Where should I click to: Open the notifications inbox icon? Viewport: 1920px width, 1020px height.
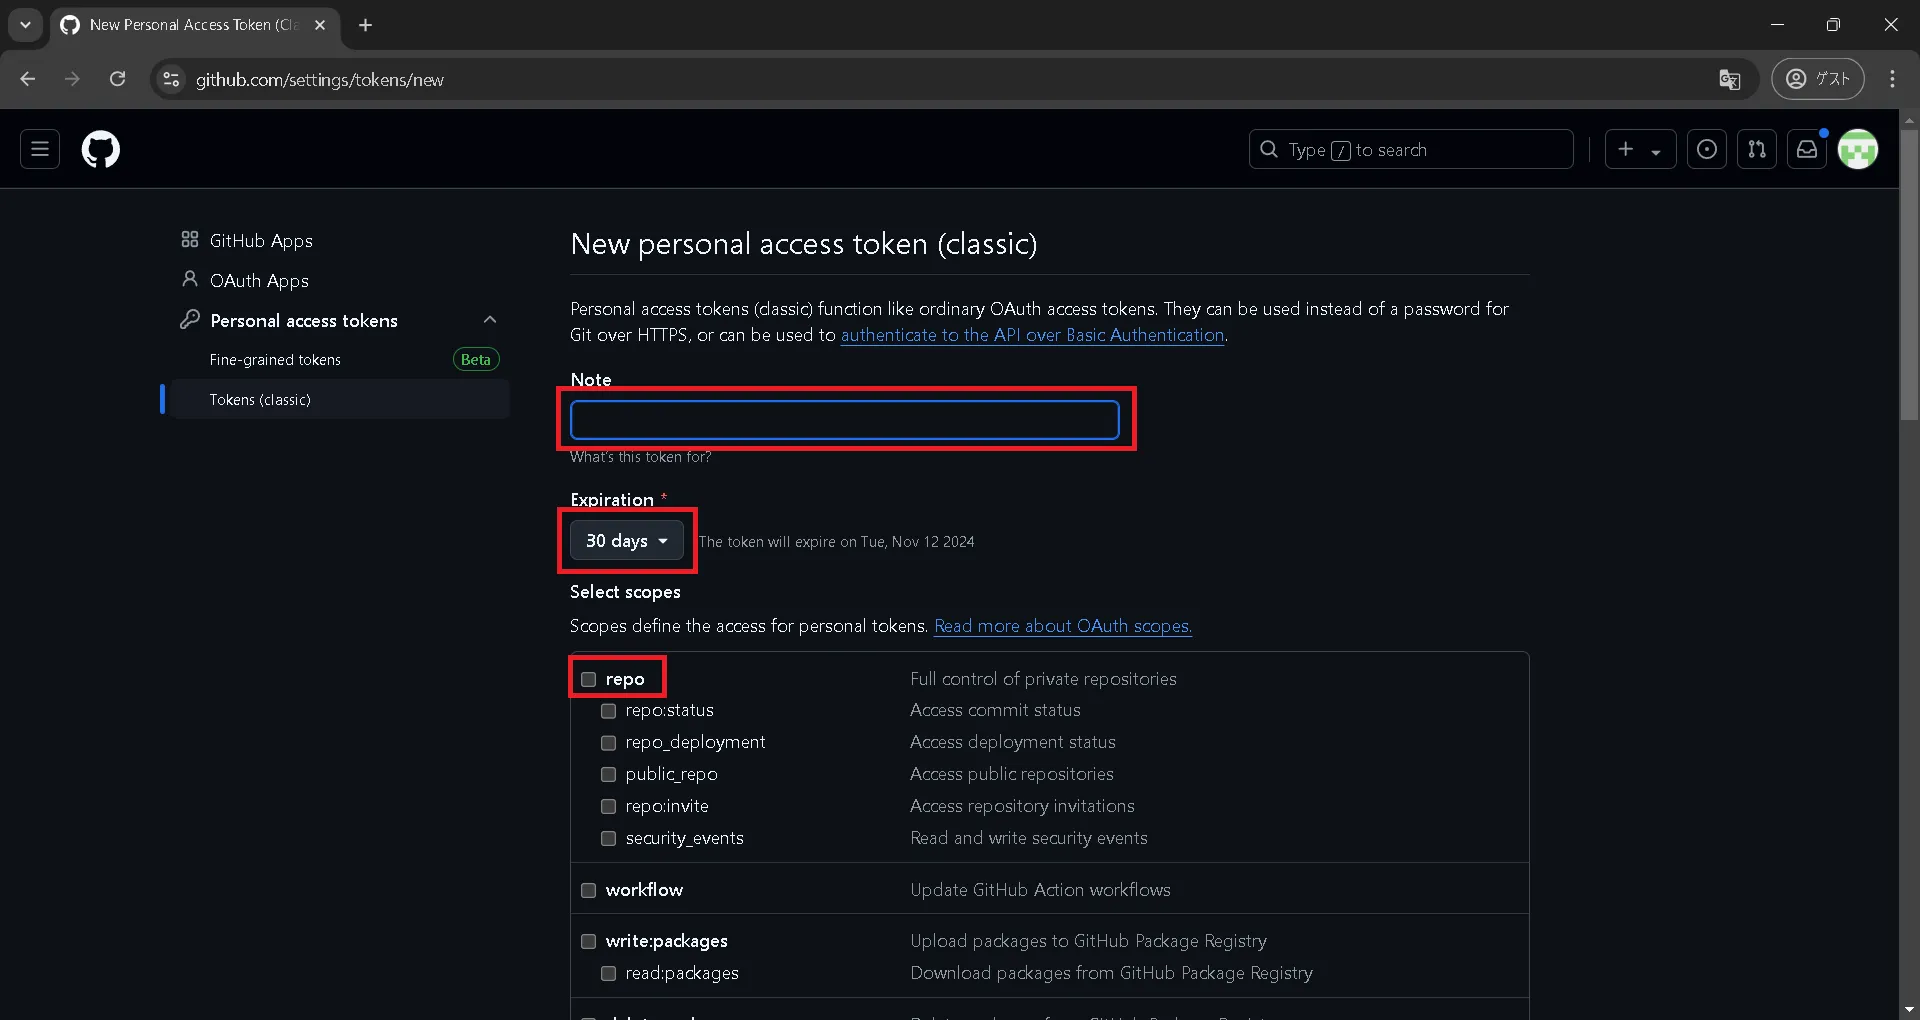1807,149
